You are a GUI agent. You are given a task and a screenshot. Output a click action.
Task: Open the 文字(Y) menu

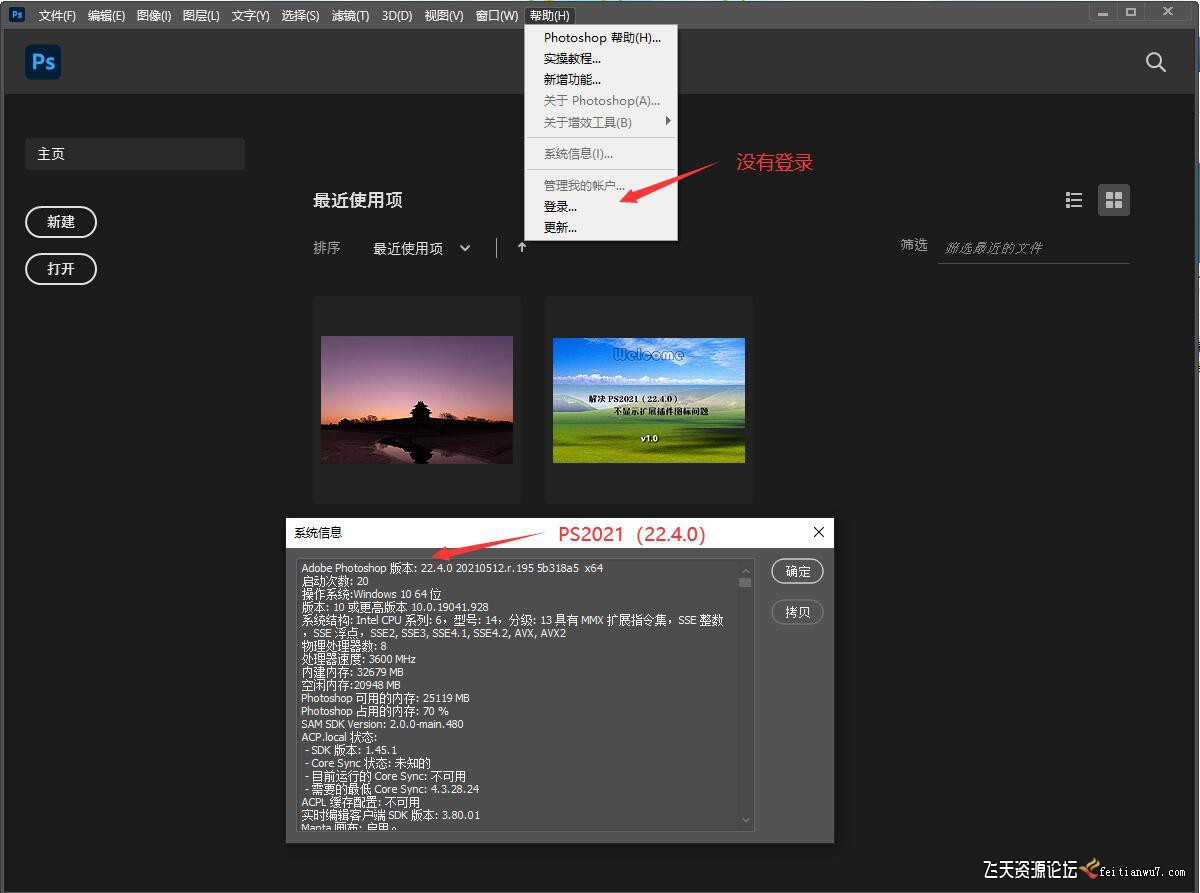click(250, 15)
